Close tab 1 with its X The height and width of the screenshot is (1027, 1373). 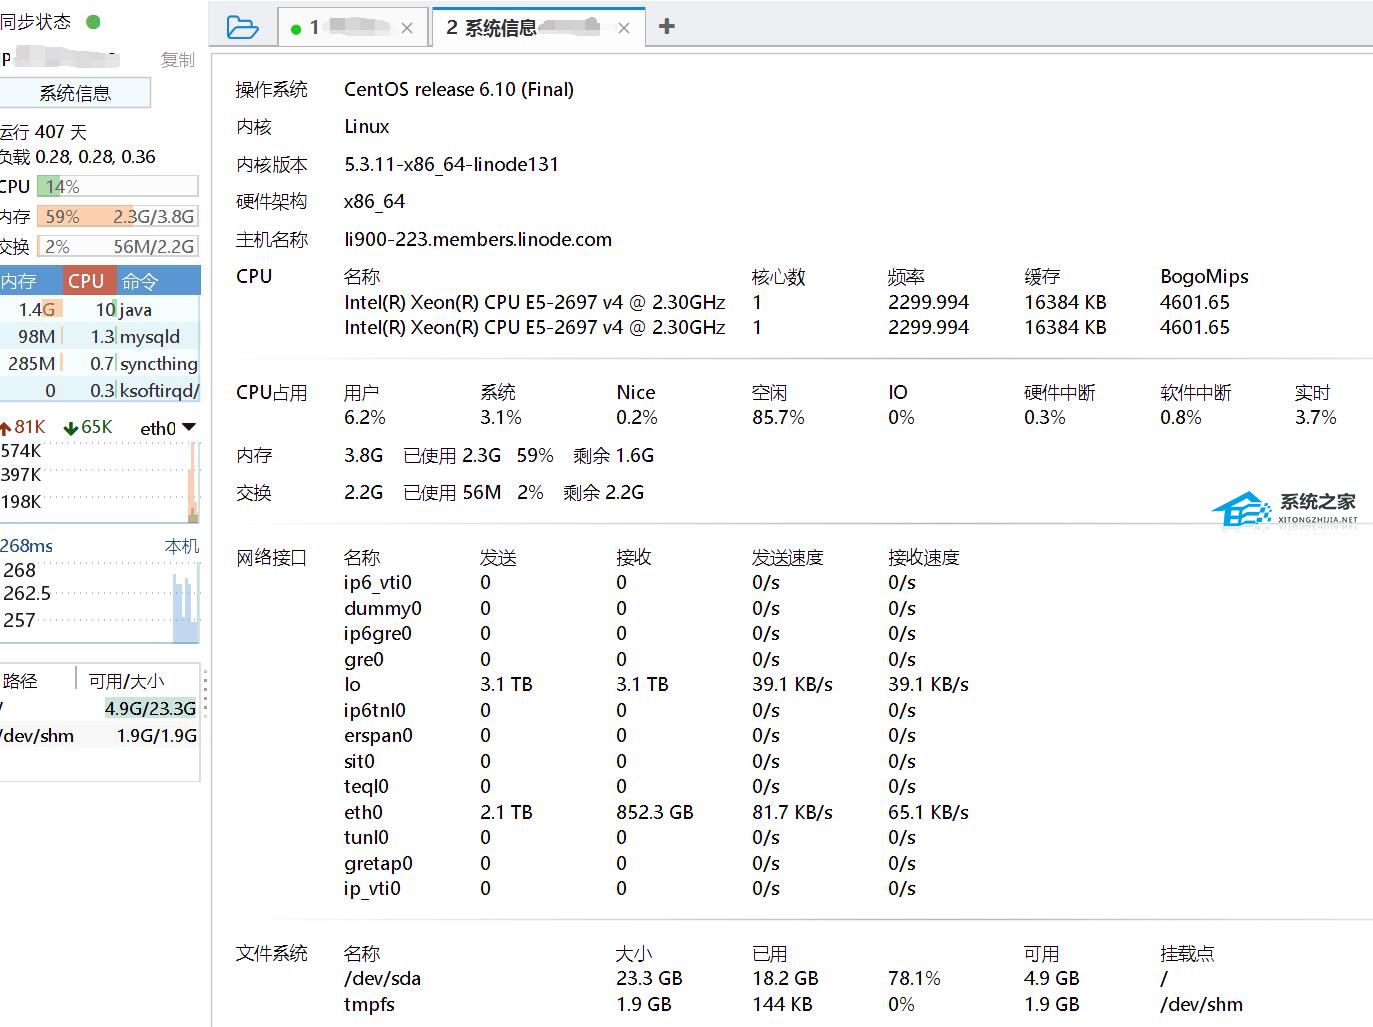(x=407, y=28)
